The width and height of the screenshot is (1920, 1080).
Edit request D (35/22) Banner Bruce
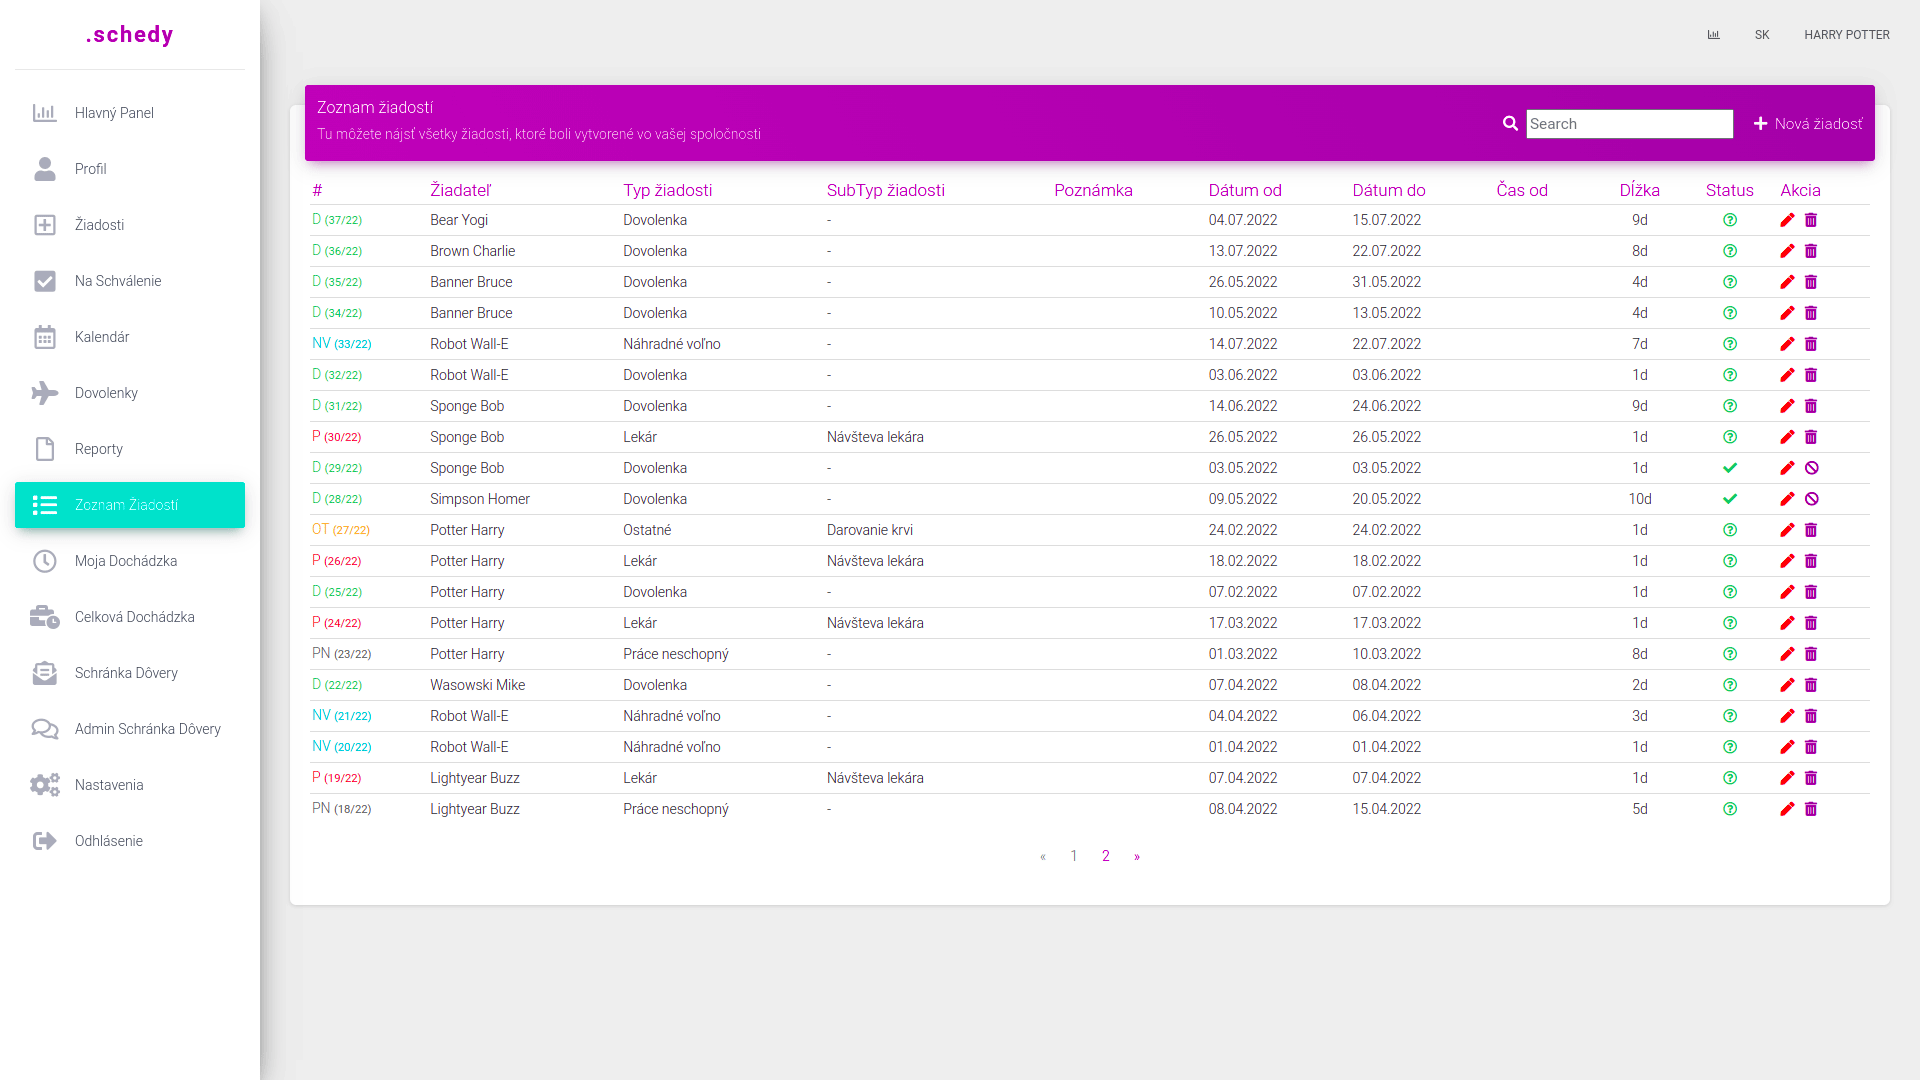tap(1787, 282)
